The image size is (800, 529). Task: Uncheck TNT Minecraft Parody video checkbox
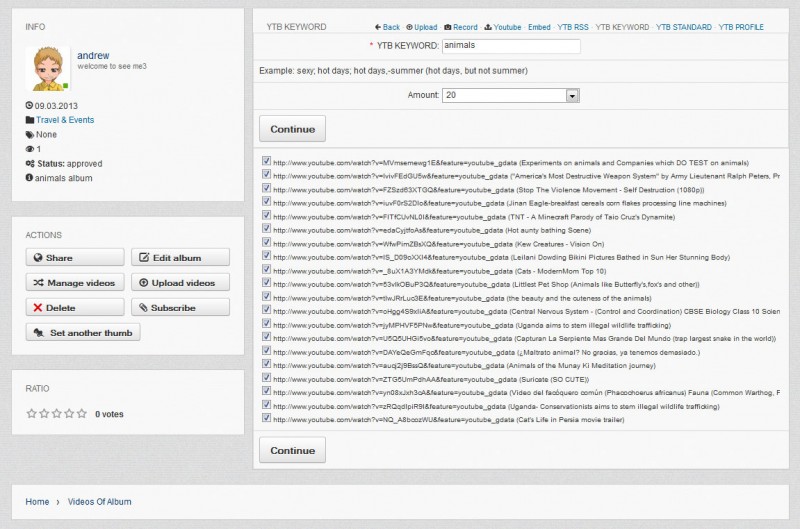click(266, 215)
